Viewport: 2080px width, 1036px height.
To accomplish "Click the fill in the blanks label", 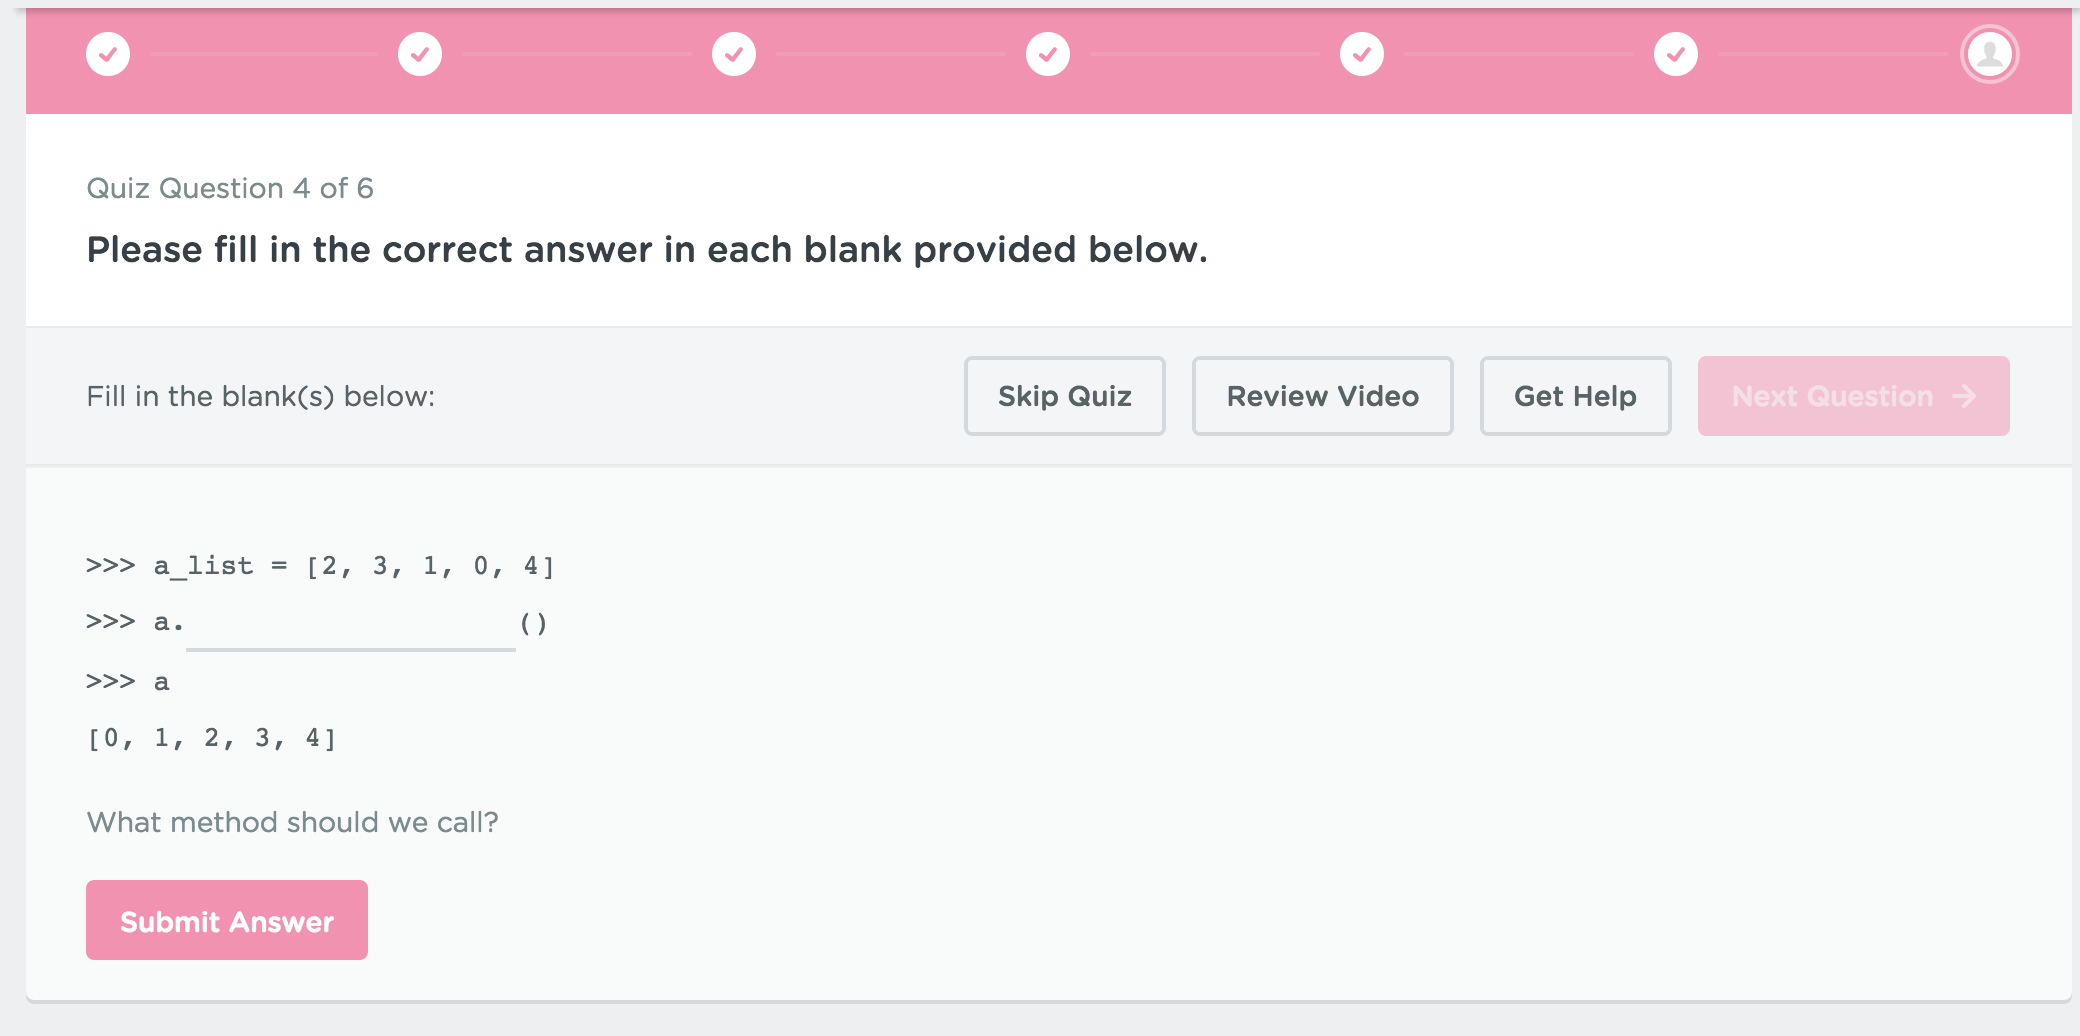I will (x=259, y=396).
